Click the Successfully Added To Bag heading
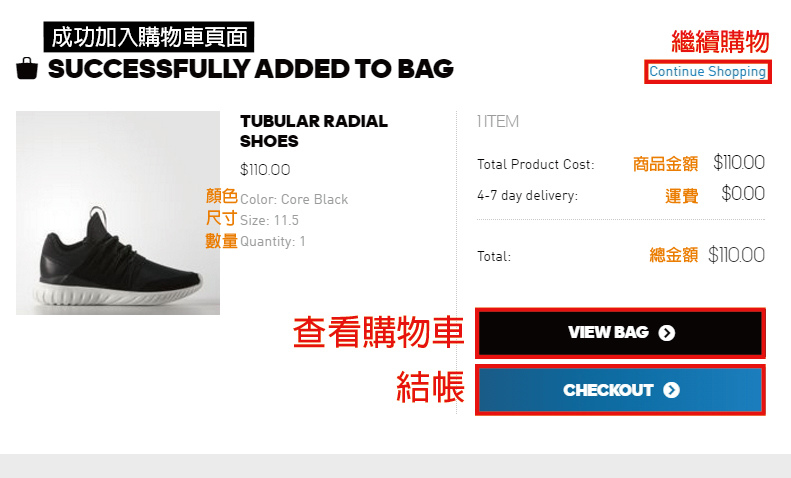The height and width of the screenshot is (478, 791). click(x=251, y=69)
